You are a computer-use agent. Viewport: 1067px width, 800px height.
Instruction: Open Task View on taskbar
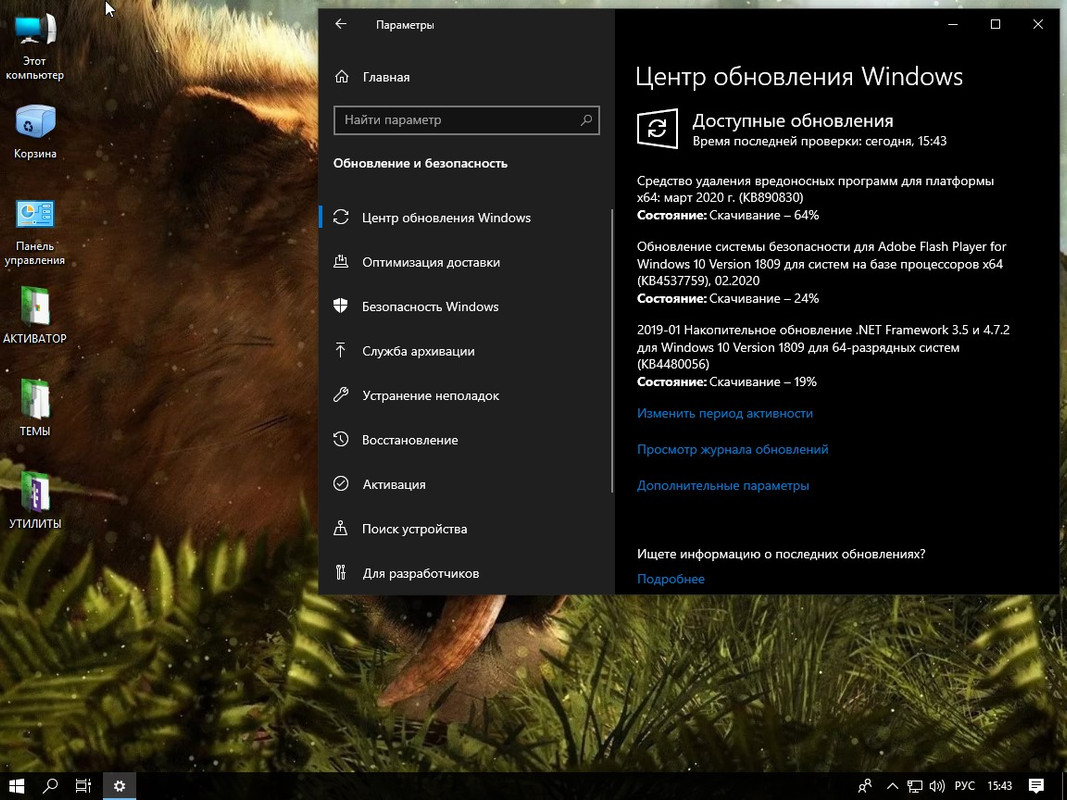[83, 786]
